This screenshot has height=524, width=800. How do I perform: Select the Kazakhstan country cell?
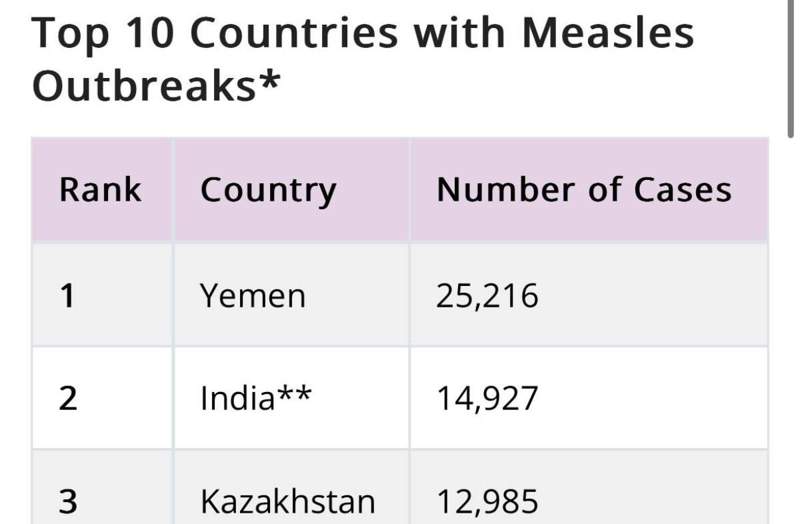(291, 488)
